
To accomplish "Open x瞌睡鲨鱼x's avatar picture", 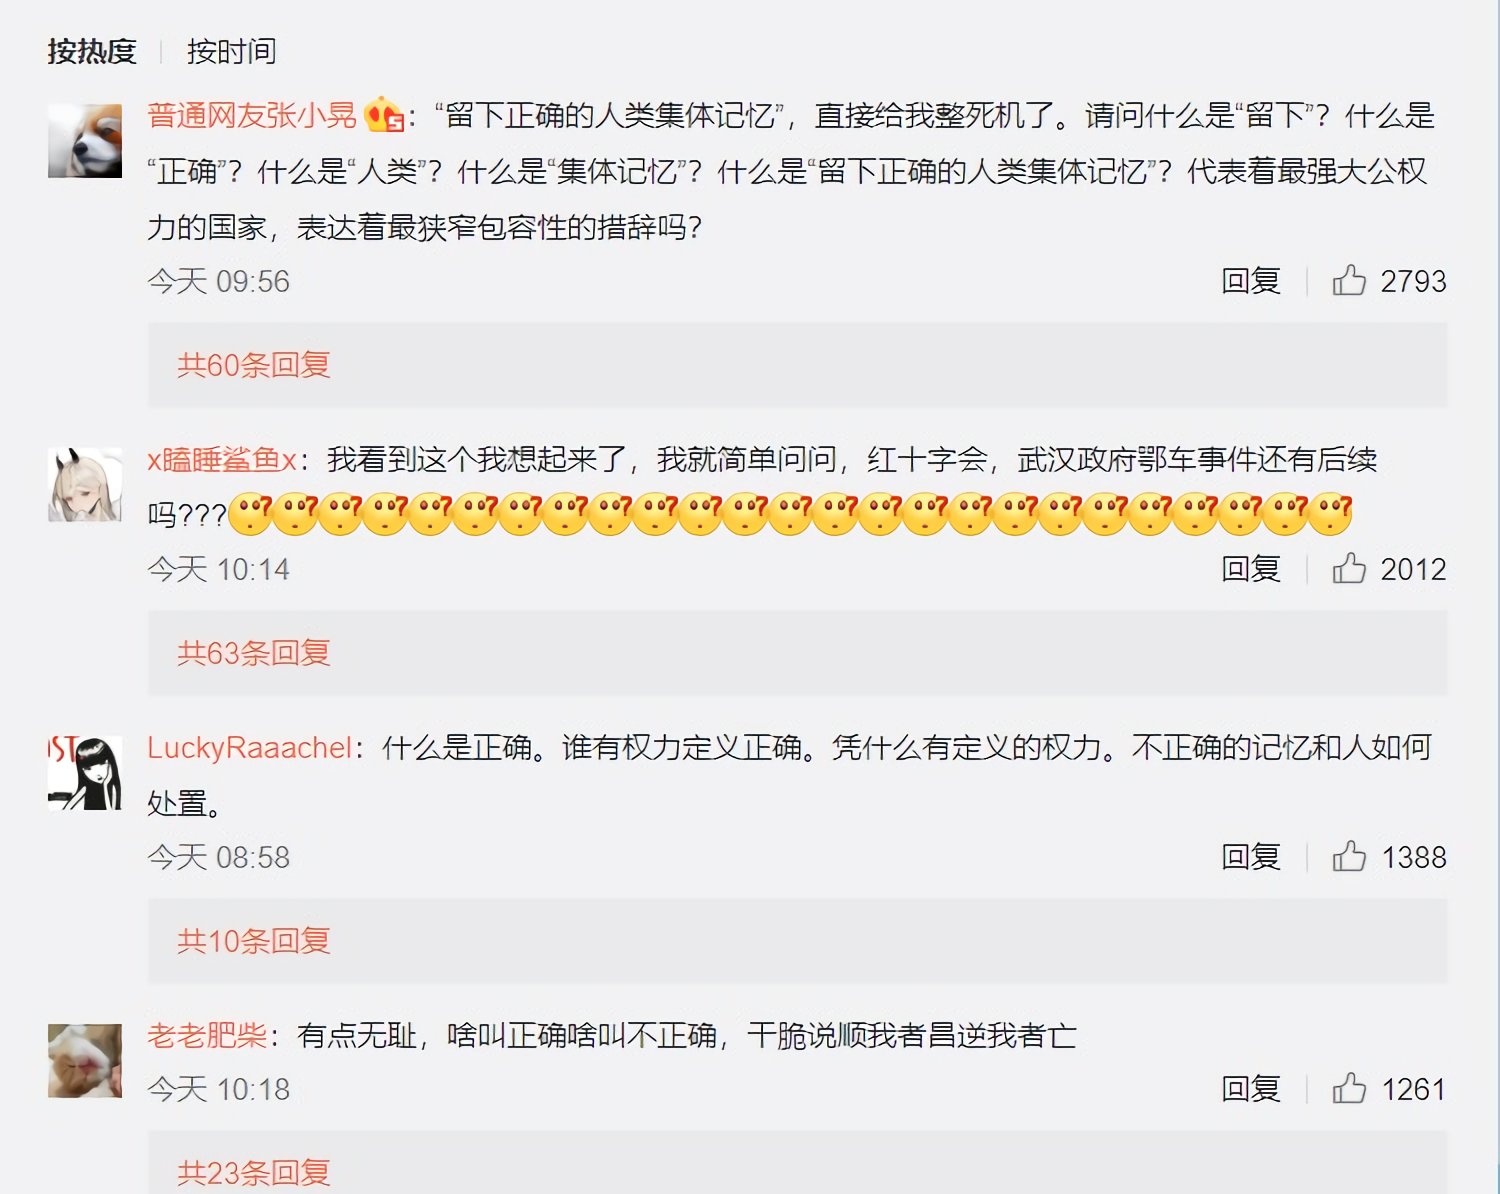I will 85,485.
